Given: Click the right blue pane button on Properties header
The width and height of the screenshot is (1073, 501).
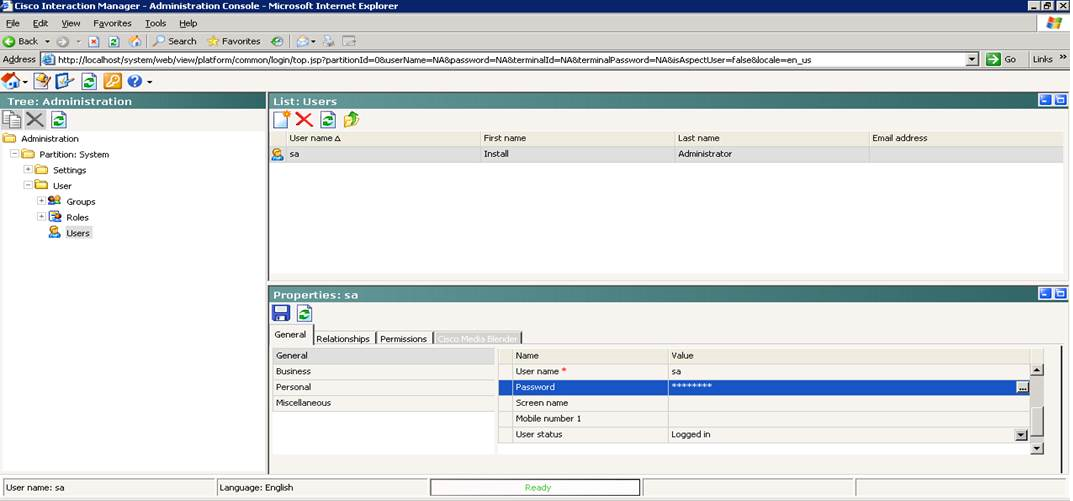Looking at the screenshot, I should tap(1060, 294).
